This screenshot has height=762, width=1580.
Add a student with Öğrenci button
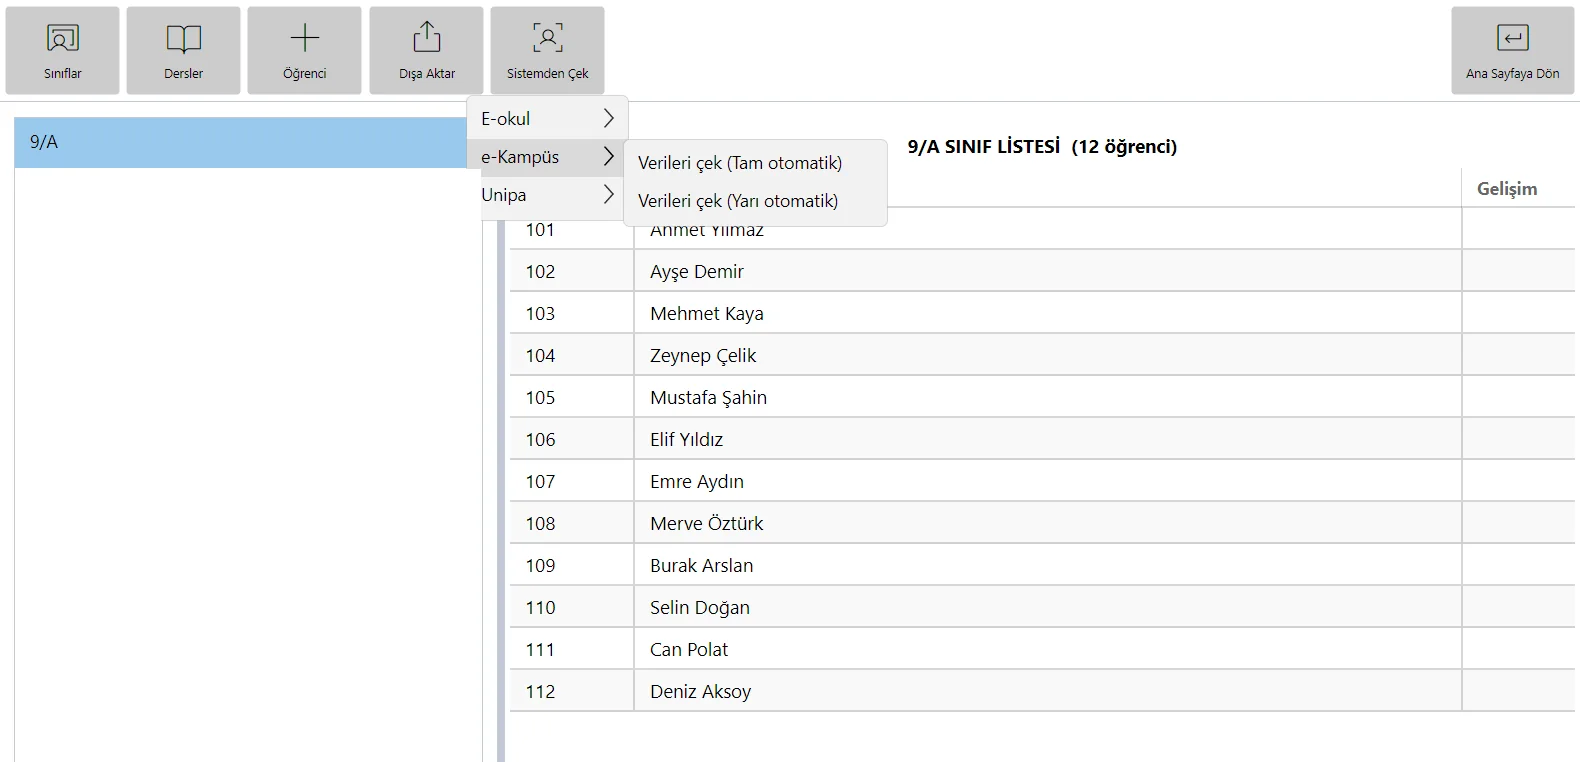click(x=305, y=50)
